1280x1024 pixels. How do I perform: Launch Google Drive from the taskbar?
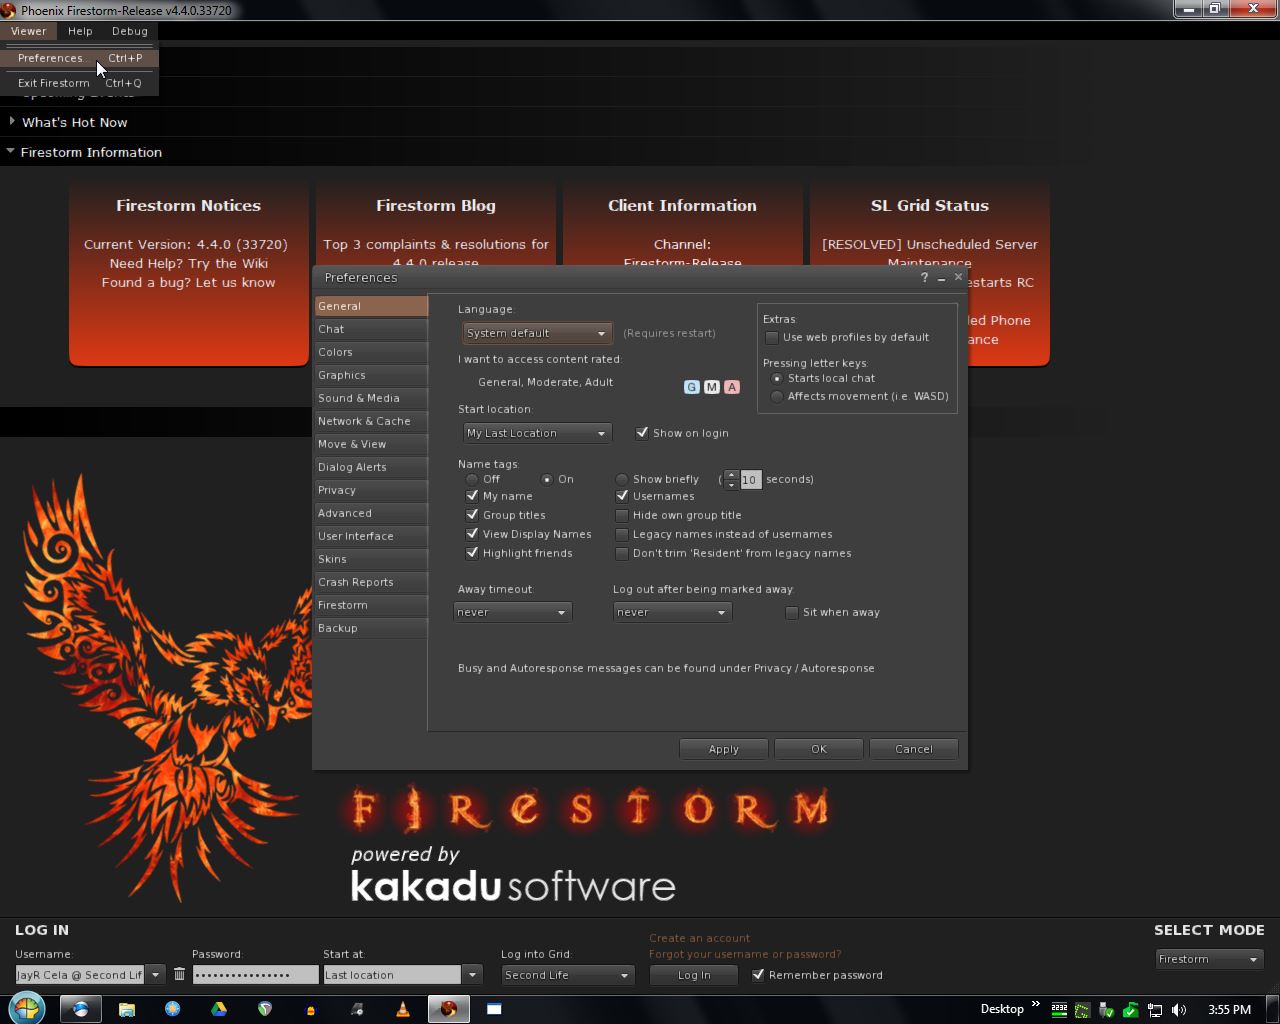pos(218,1009)
